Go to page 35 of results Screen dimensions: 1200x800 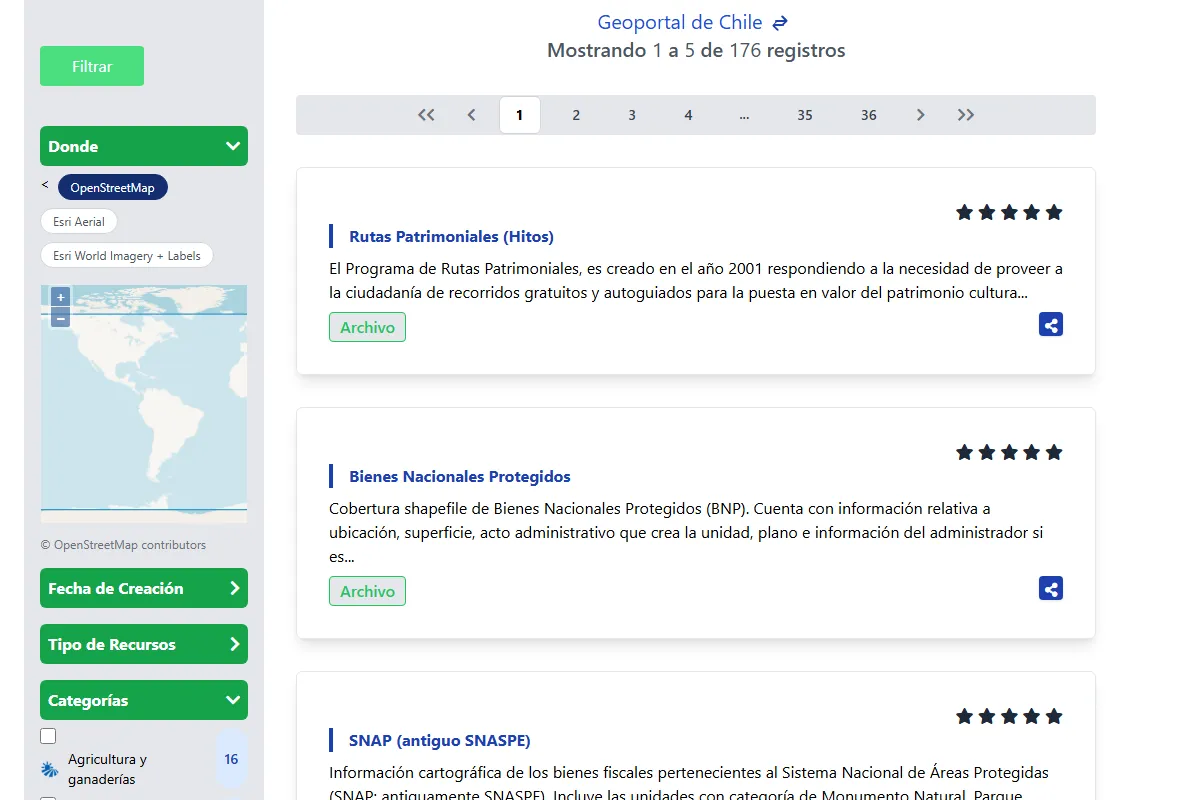tap(805, 115)
